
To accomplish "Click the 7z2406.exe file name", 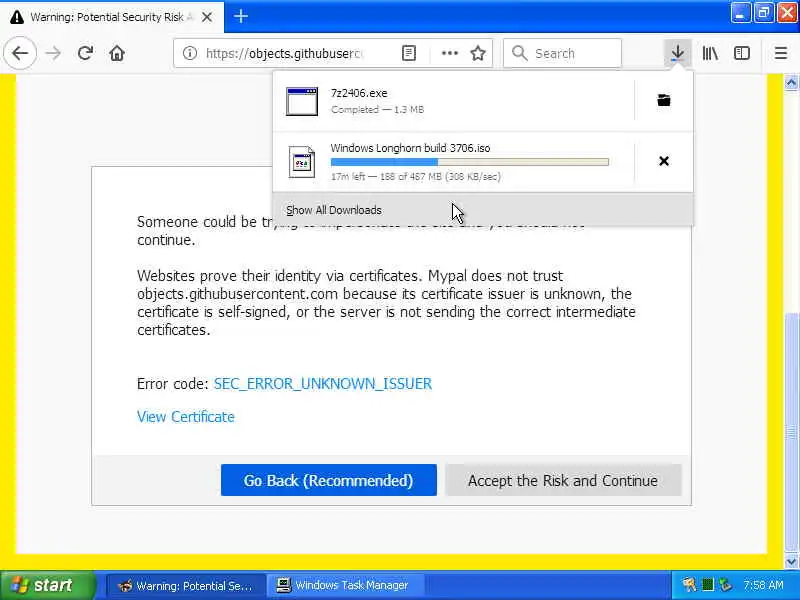I will coord(359,93).
